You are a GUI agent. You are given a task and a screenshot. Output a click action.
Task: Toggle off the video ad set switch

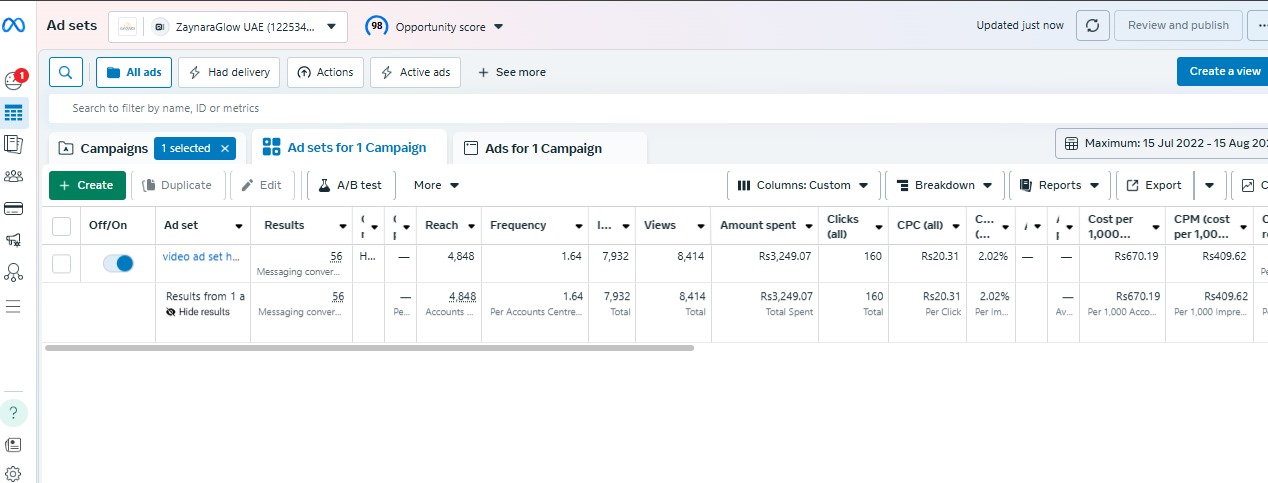pyautogui.click(x=118, y=263)
